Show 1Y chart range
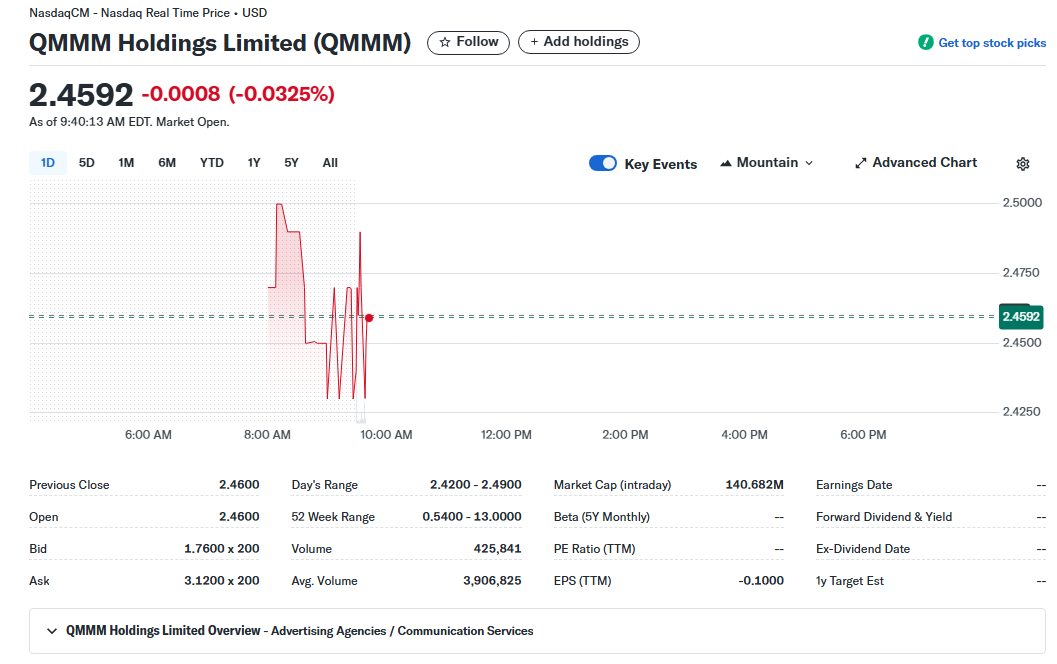The image size is (1057, 664). point(254,163)
